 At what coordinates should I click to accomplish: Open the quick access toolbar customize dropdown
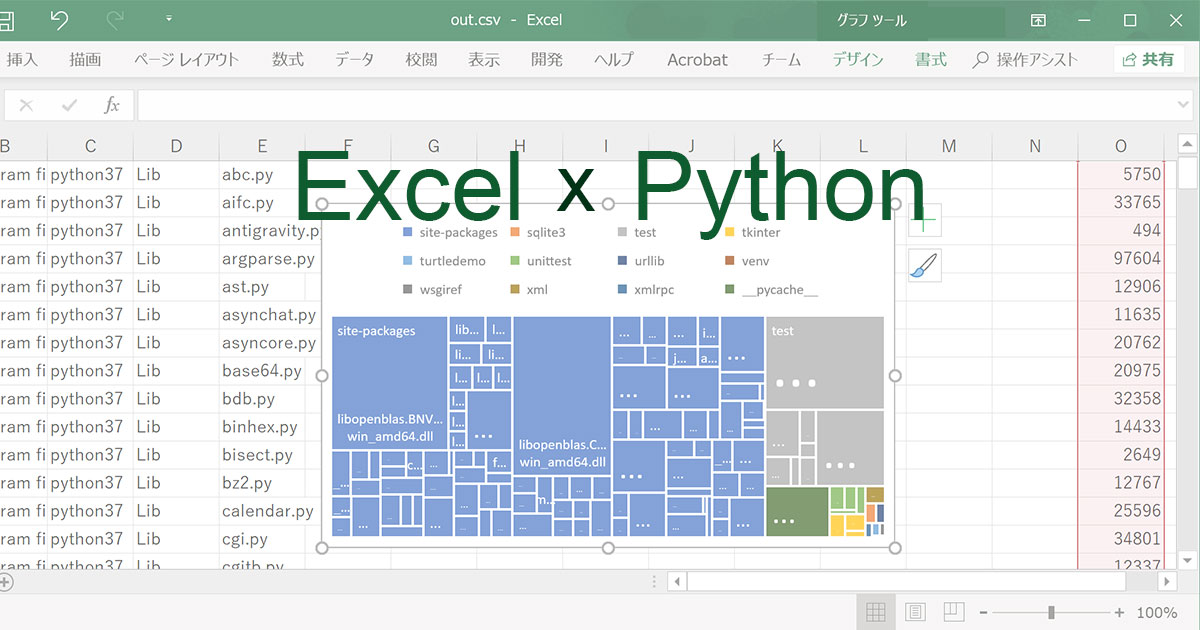click(168, 20)
